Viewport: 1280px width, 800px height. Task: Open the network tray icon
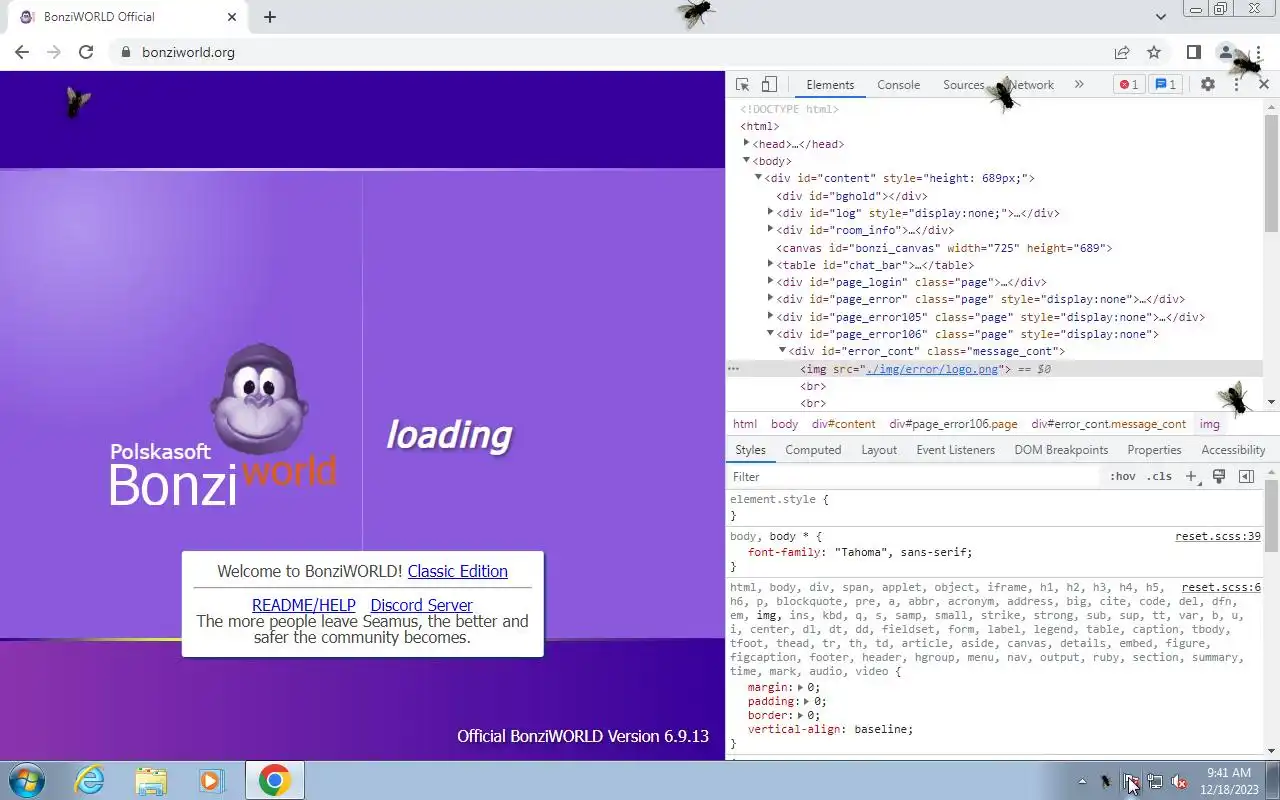1155,781
